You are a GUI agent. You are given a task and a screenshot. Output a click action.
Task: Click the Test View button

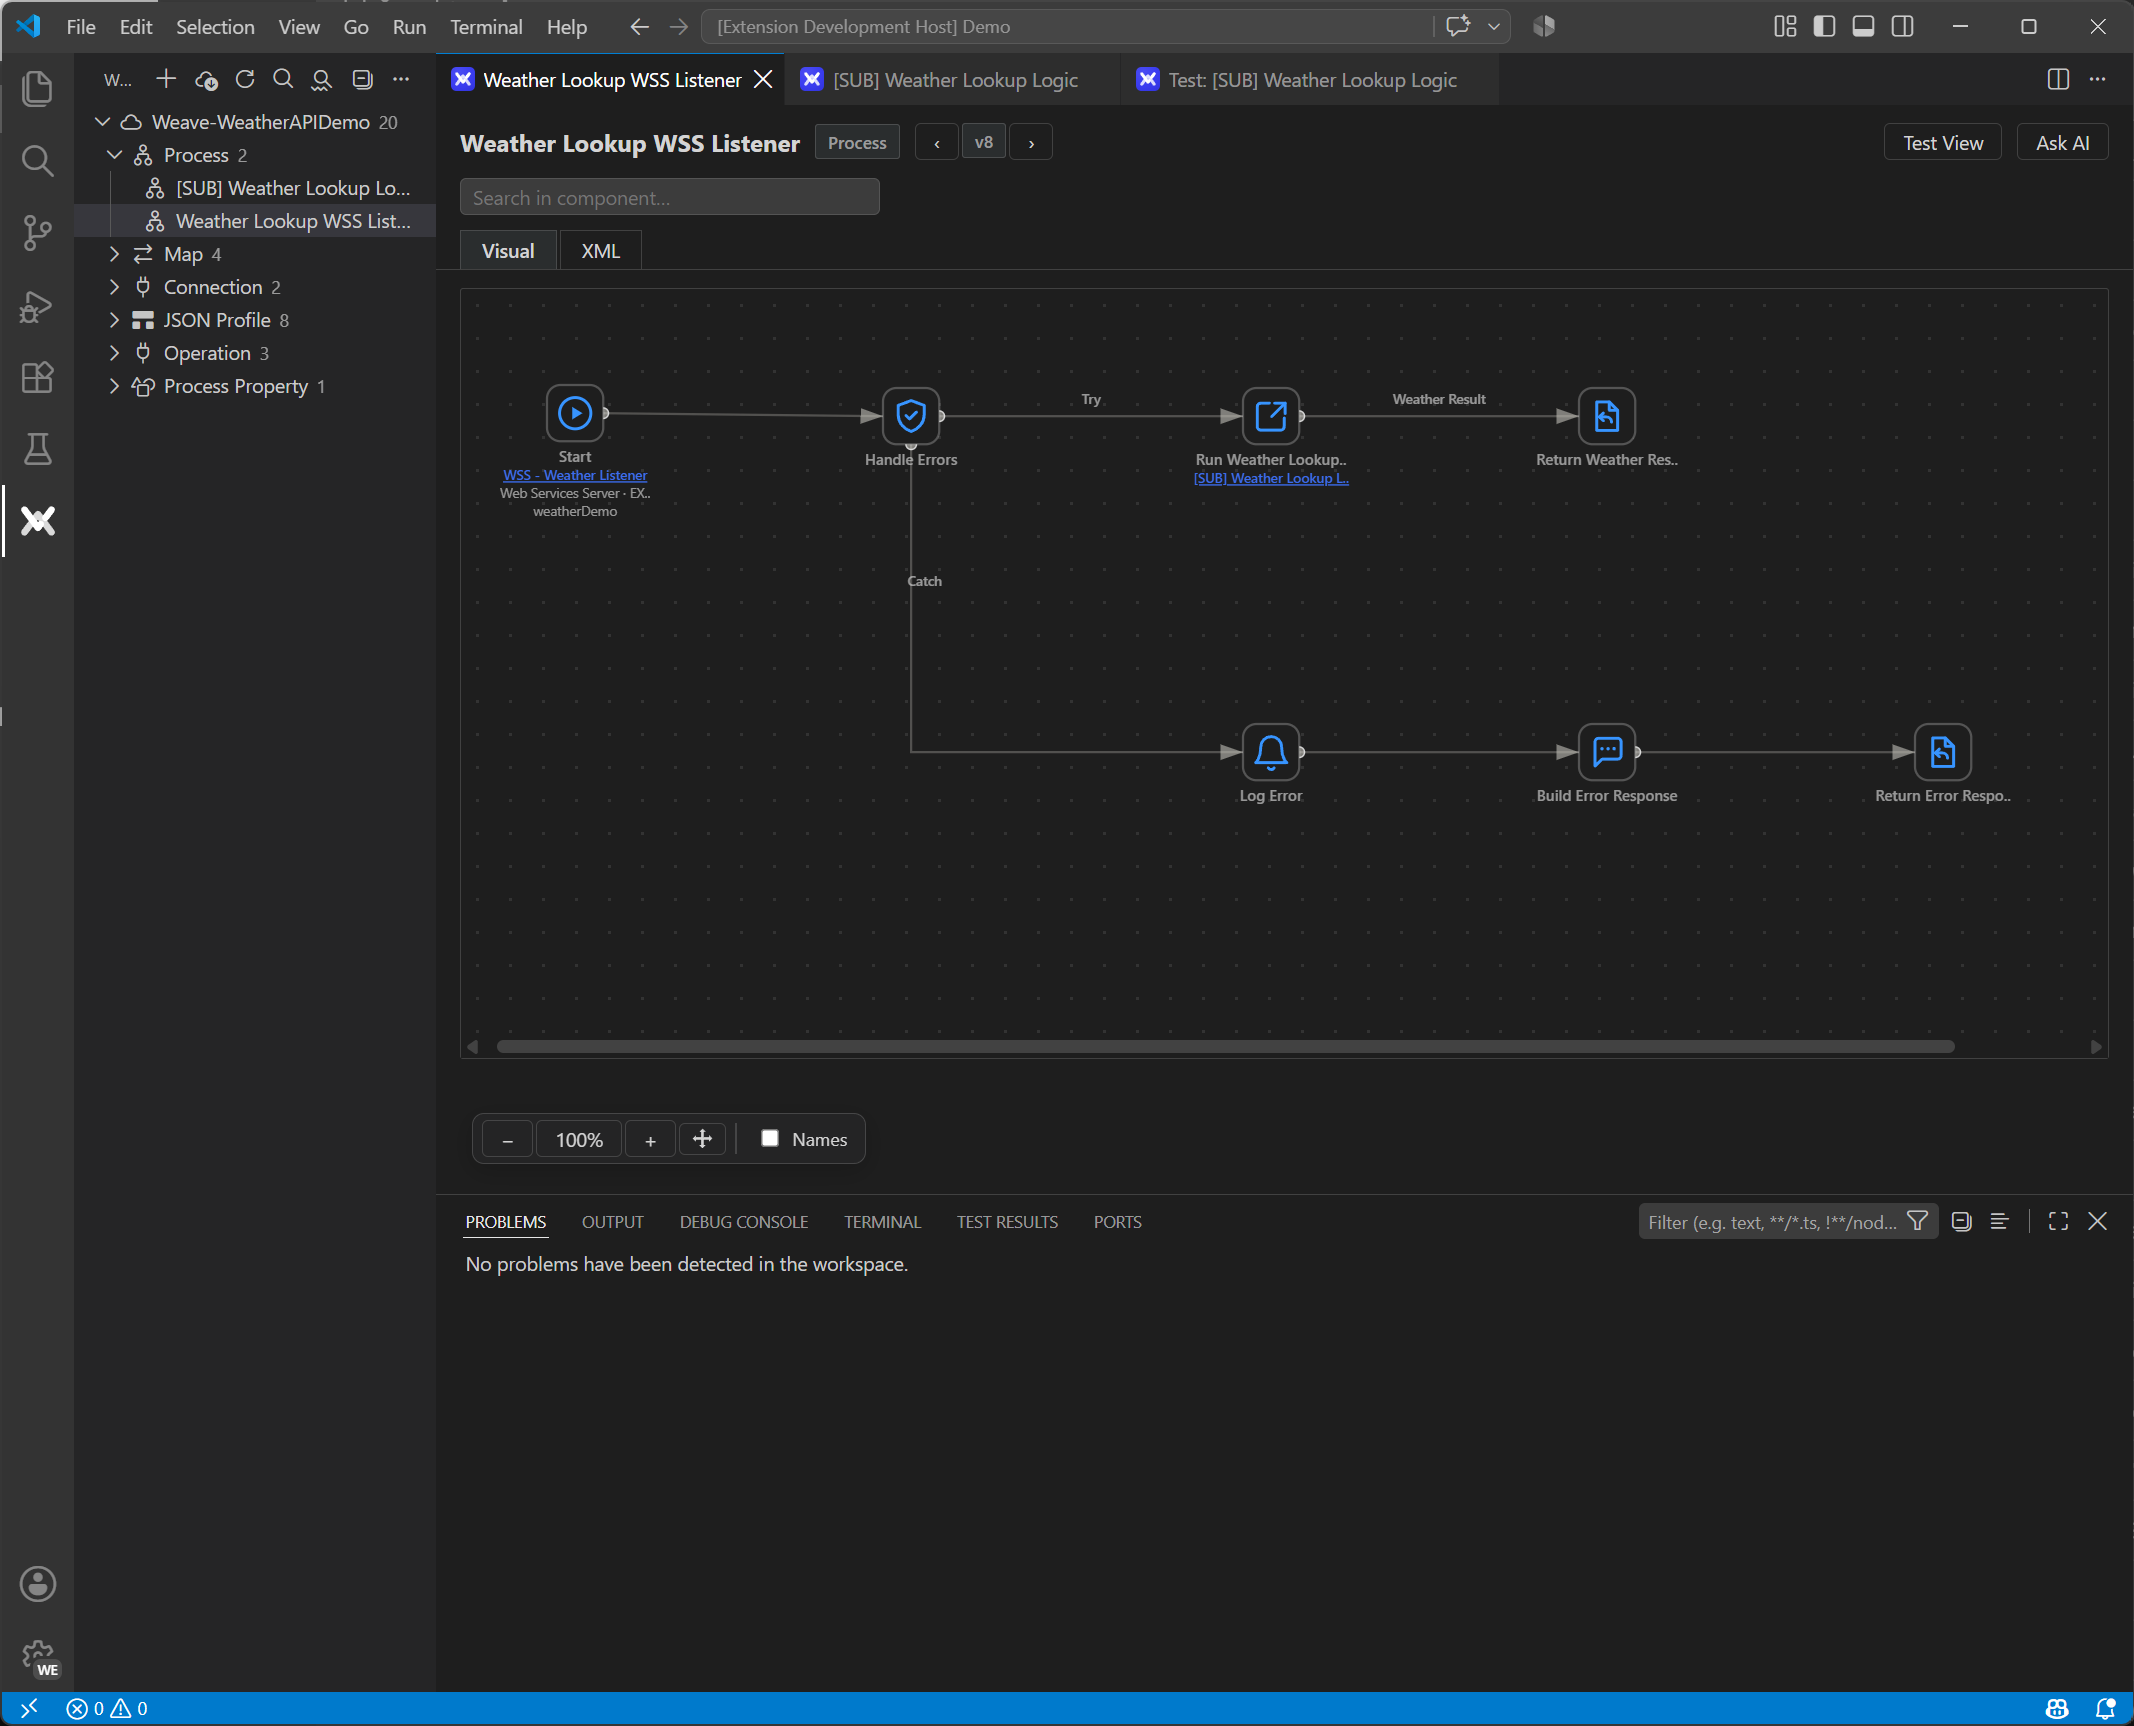tap(1942, 143)
